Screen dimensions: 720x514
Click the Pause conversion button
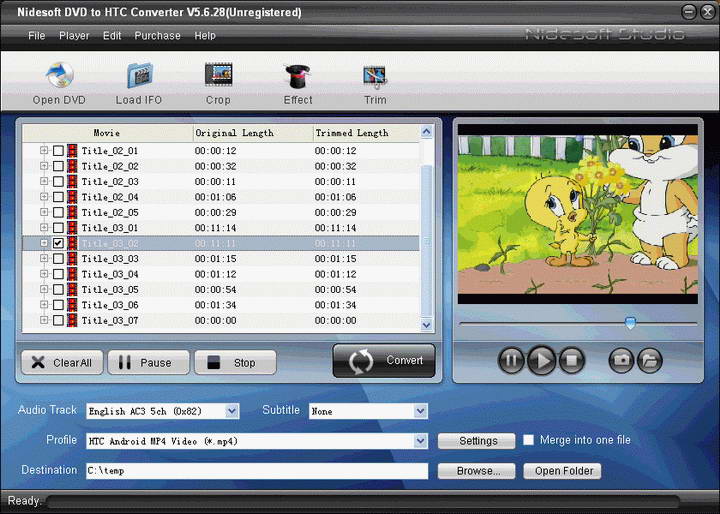148,362
